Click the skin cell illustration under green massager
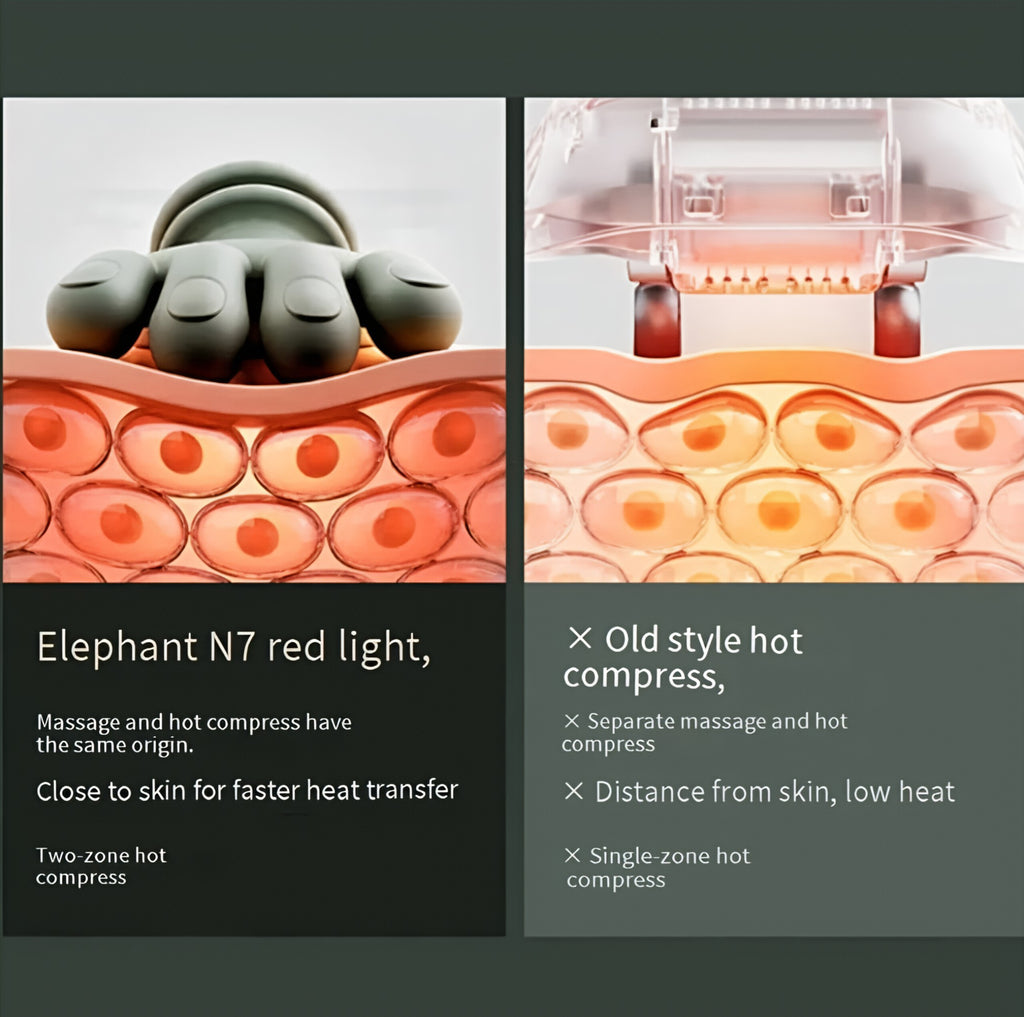 coord(254,483)
